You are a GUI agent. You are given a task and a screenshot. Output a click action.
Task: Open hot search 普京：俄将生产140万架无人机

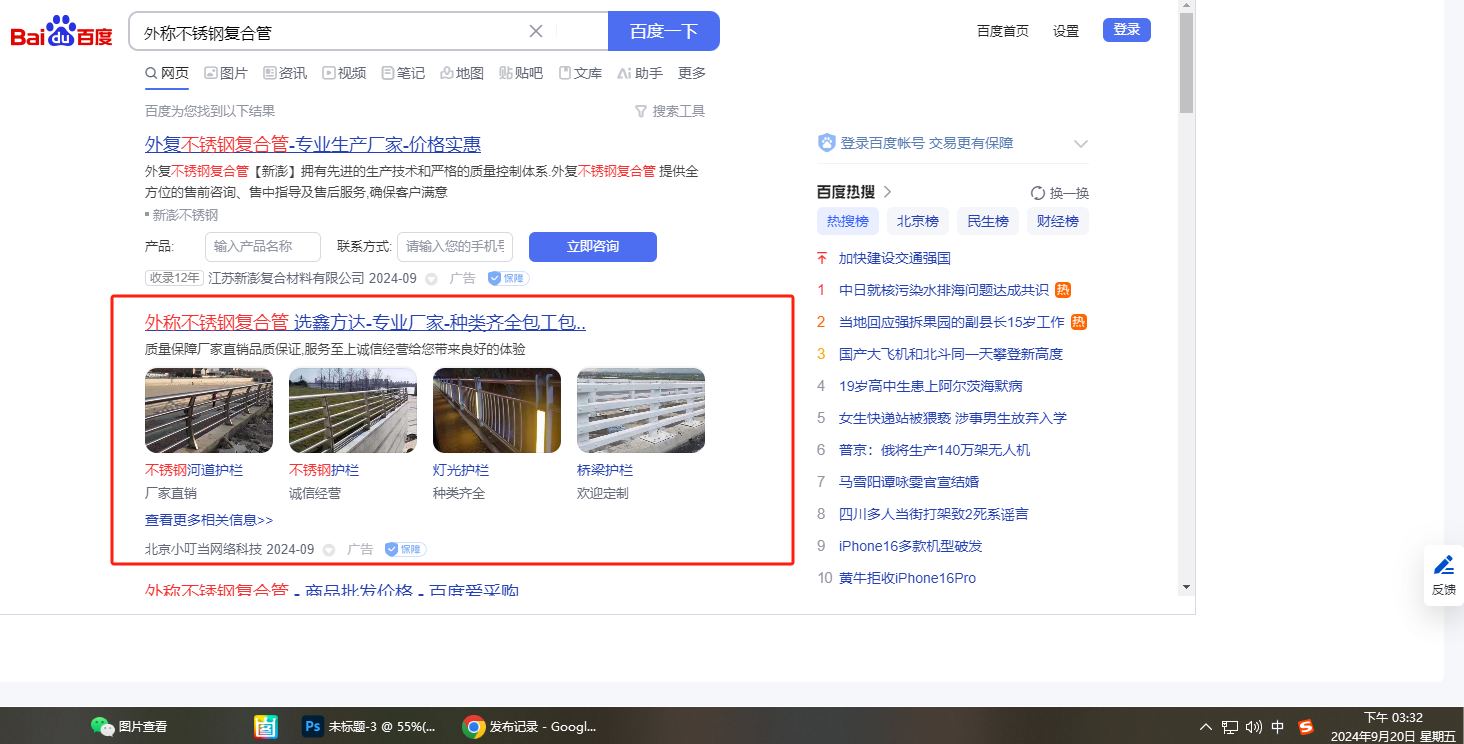[x=934, y=450]
